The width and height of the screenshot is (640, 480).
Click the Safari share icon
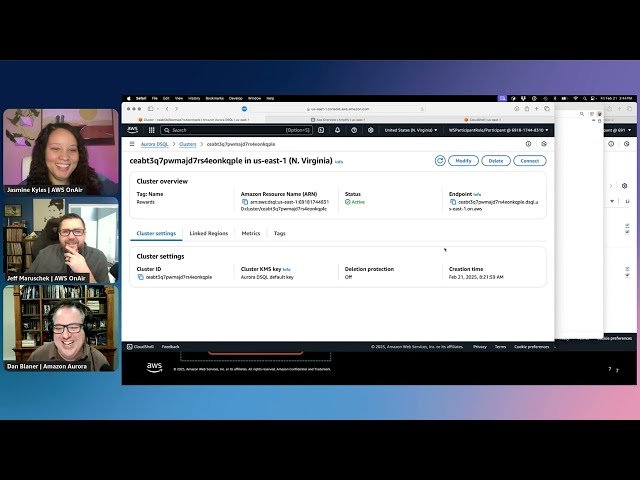(527, 109)
